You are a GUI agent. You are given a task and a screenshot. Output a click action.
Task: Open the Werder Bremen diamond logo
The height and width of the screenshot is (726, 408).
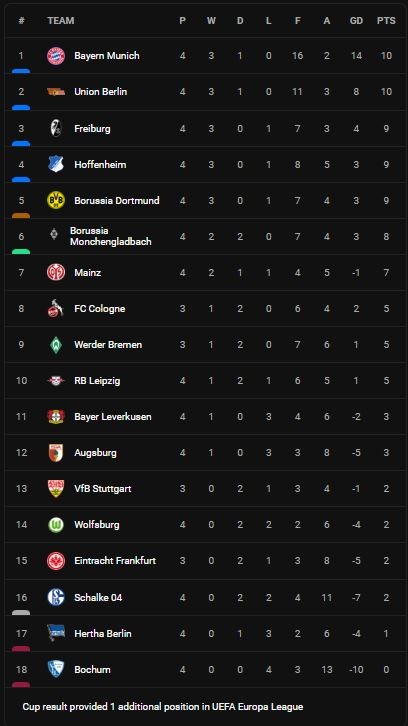56,344
